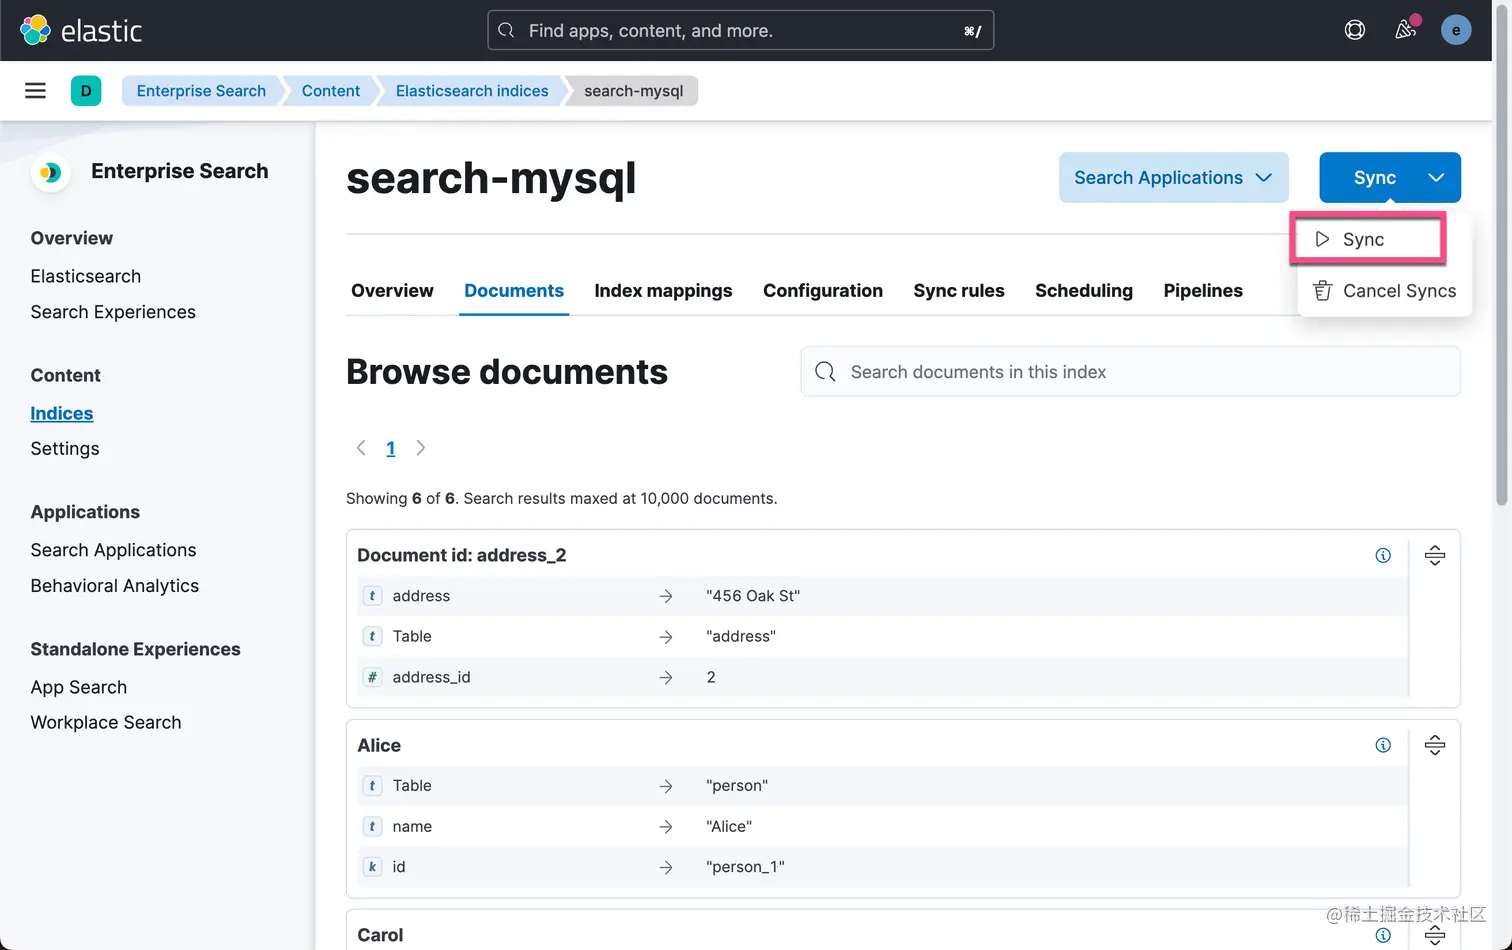Switch to the Overview tab

(x=392, y=291)
